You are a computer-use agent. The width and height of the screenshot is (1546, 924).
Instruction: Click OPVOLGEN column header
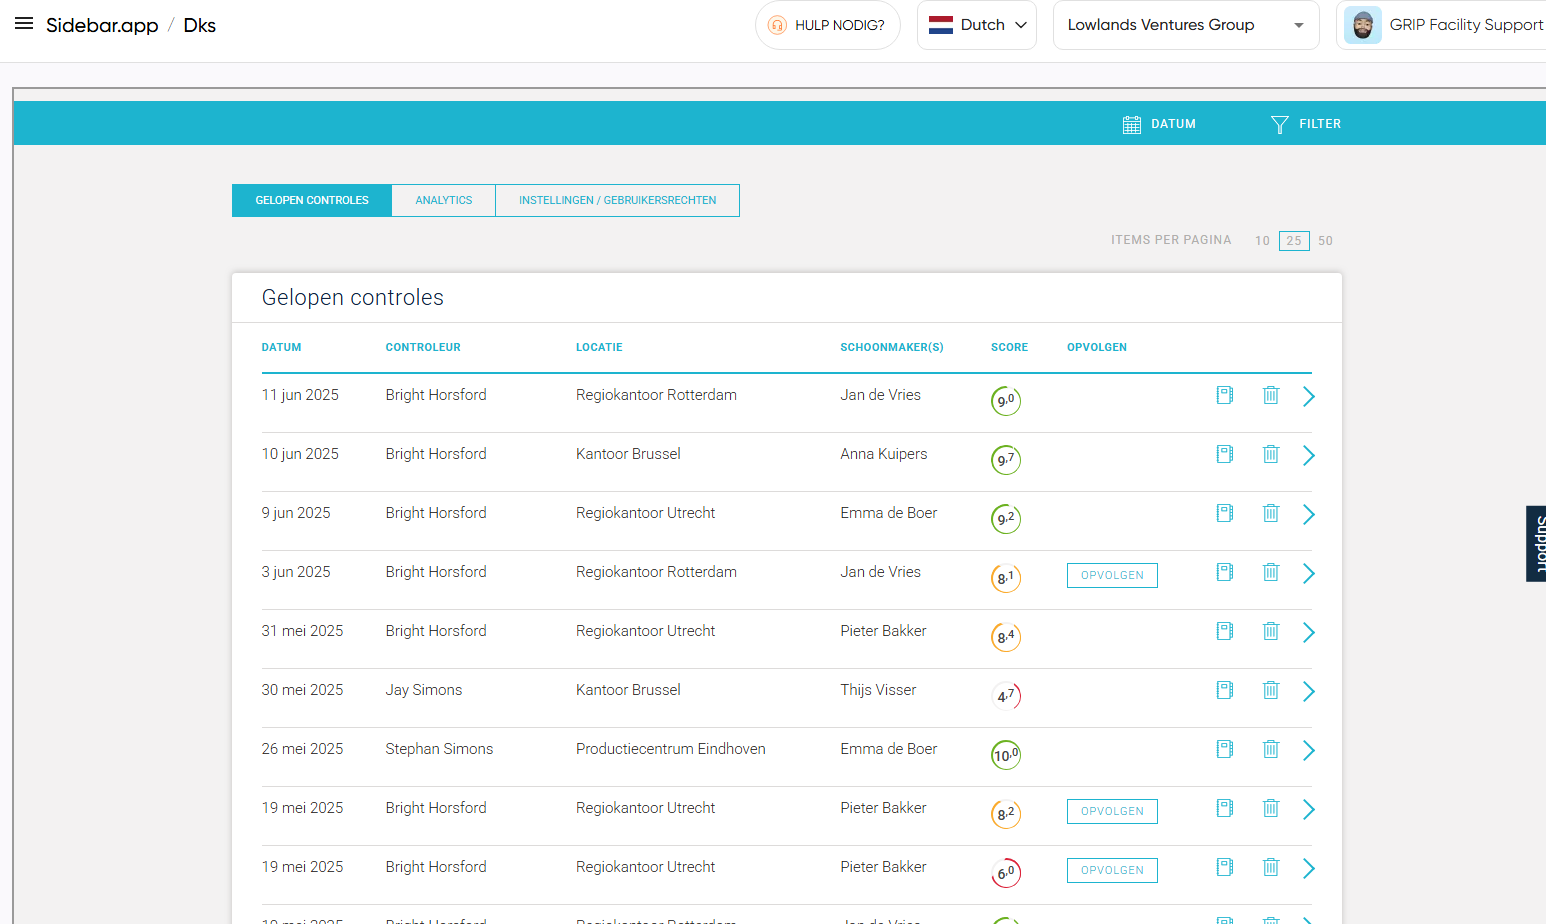(x=1097, y=347)
